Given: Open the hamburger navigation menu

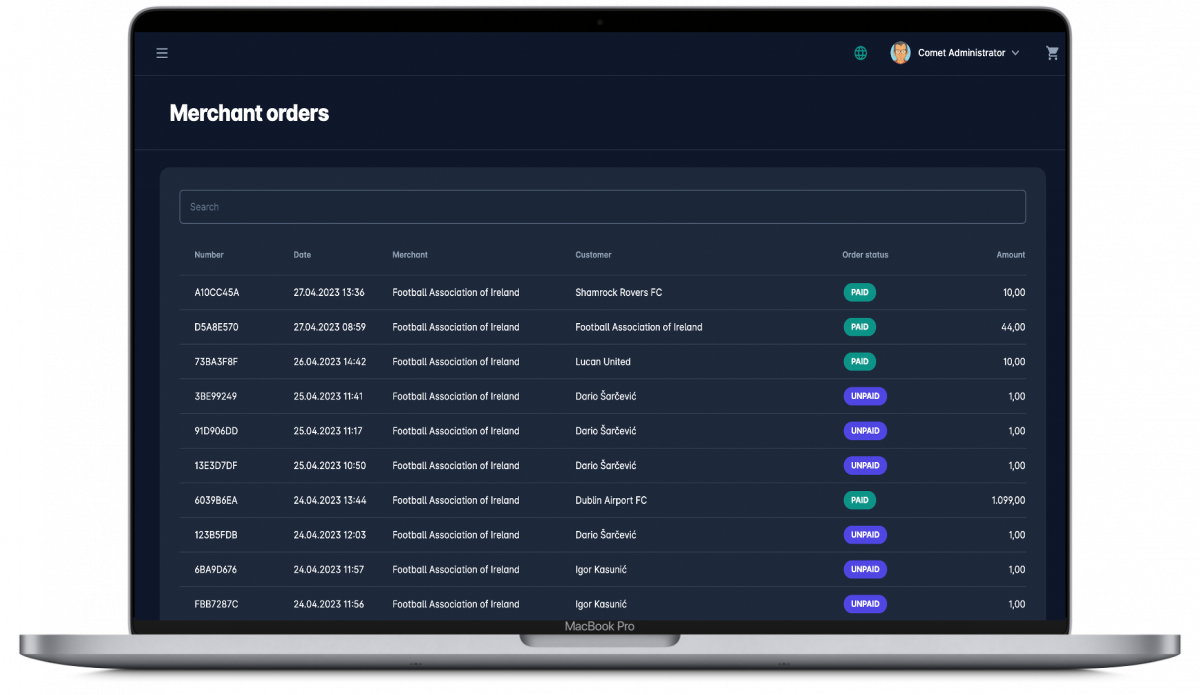Looking at the screenshot, I should click(x=162, y=53).
